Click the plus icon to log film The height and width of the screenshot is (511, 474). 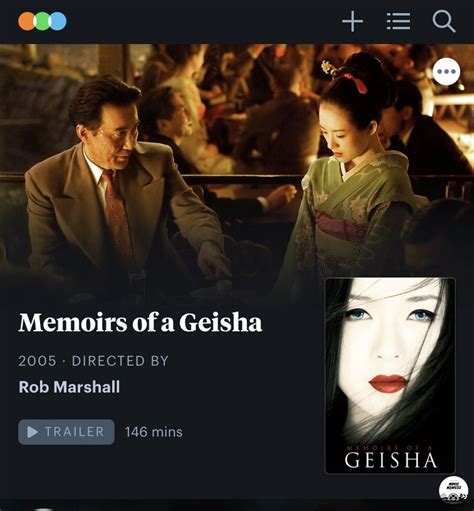(352, 21)
